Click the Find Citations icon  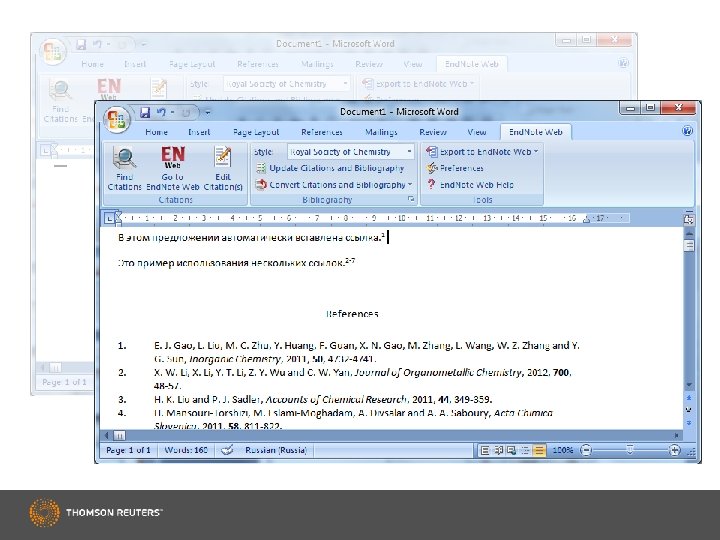click(x=124, y=168)
